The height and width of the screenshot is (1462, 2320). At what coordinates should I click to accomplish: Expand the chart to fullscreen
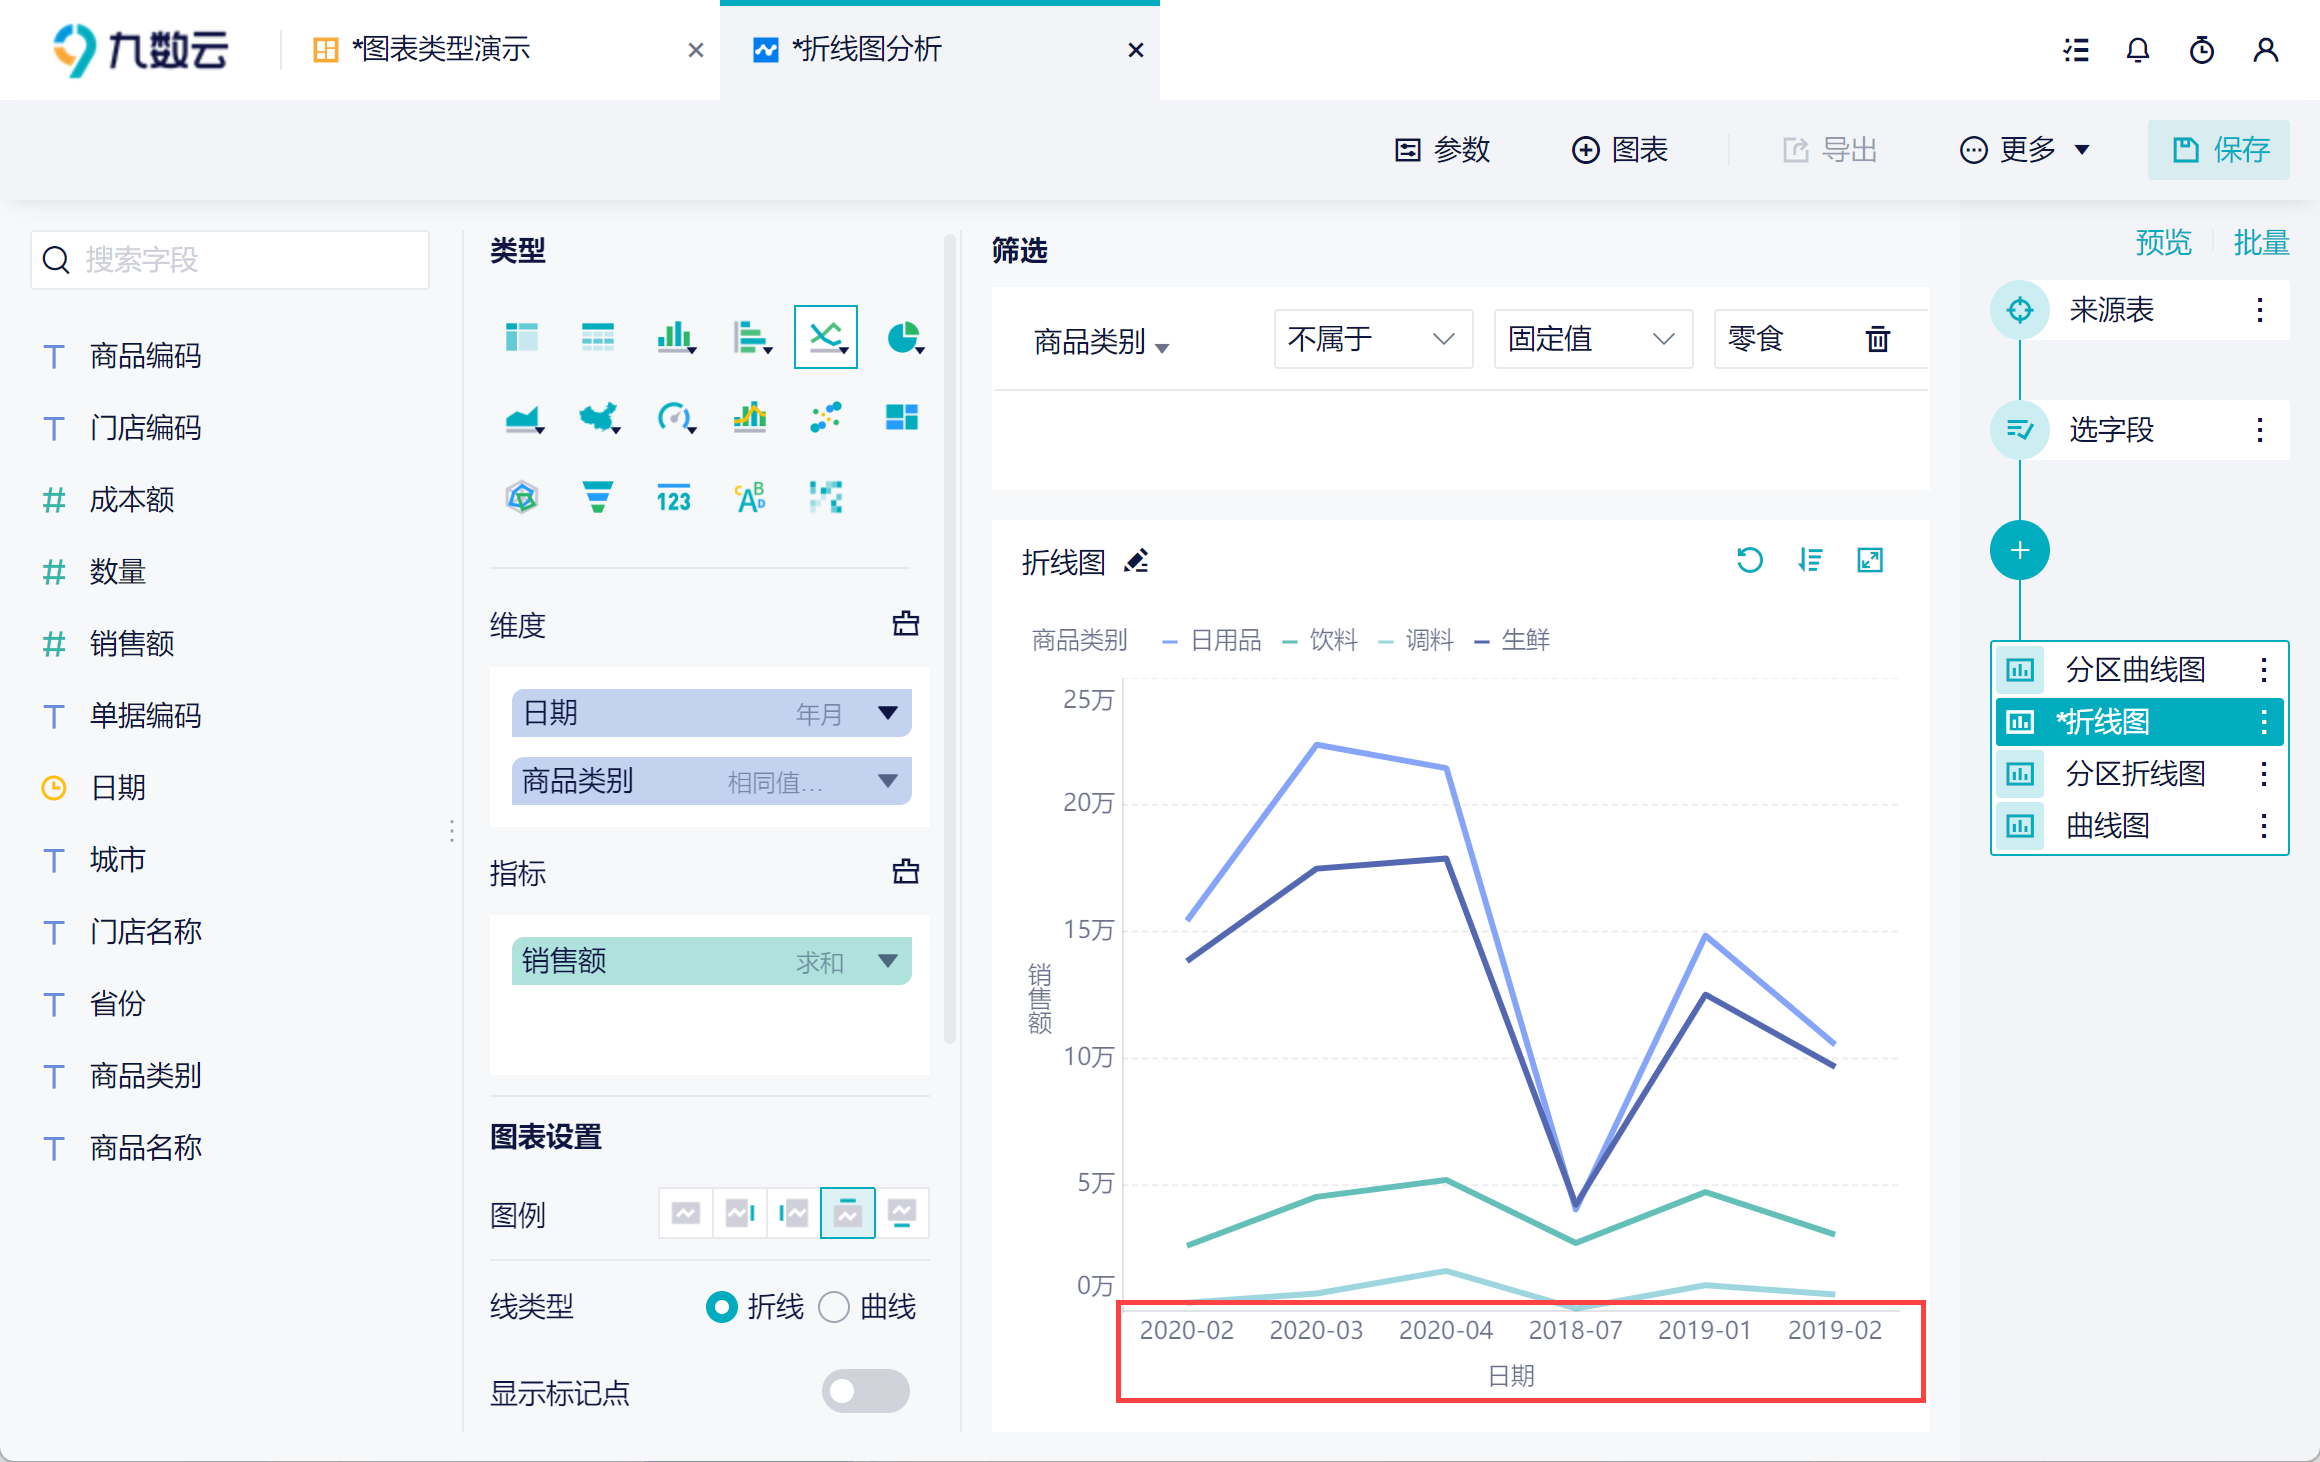(1869, 561)
